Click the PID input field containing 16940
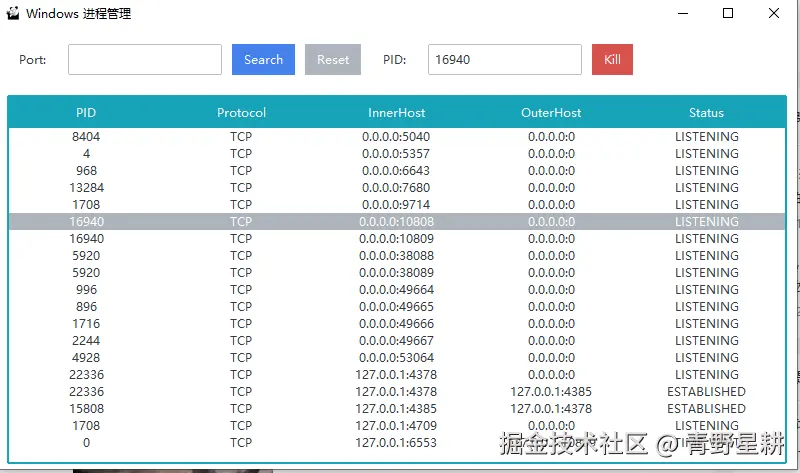 505,60
